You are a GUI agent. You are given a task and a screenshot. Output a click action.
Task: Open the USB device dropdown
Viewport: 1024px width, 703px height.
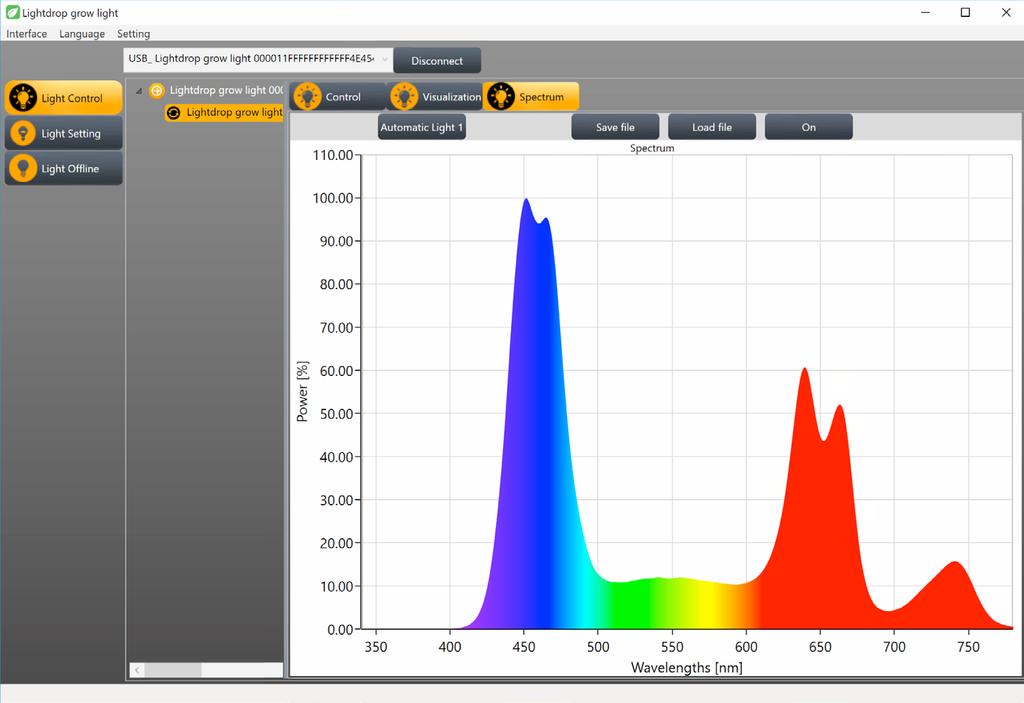tap(258, 59)
